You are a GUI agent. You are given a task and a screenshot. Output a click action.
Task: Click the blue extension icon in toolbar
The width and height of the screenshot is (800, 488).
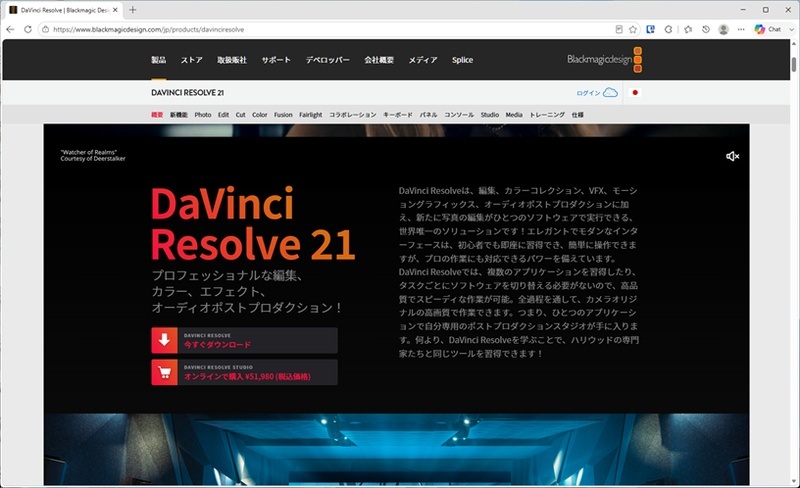click(651, 30)
